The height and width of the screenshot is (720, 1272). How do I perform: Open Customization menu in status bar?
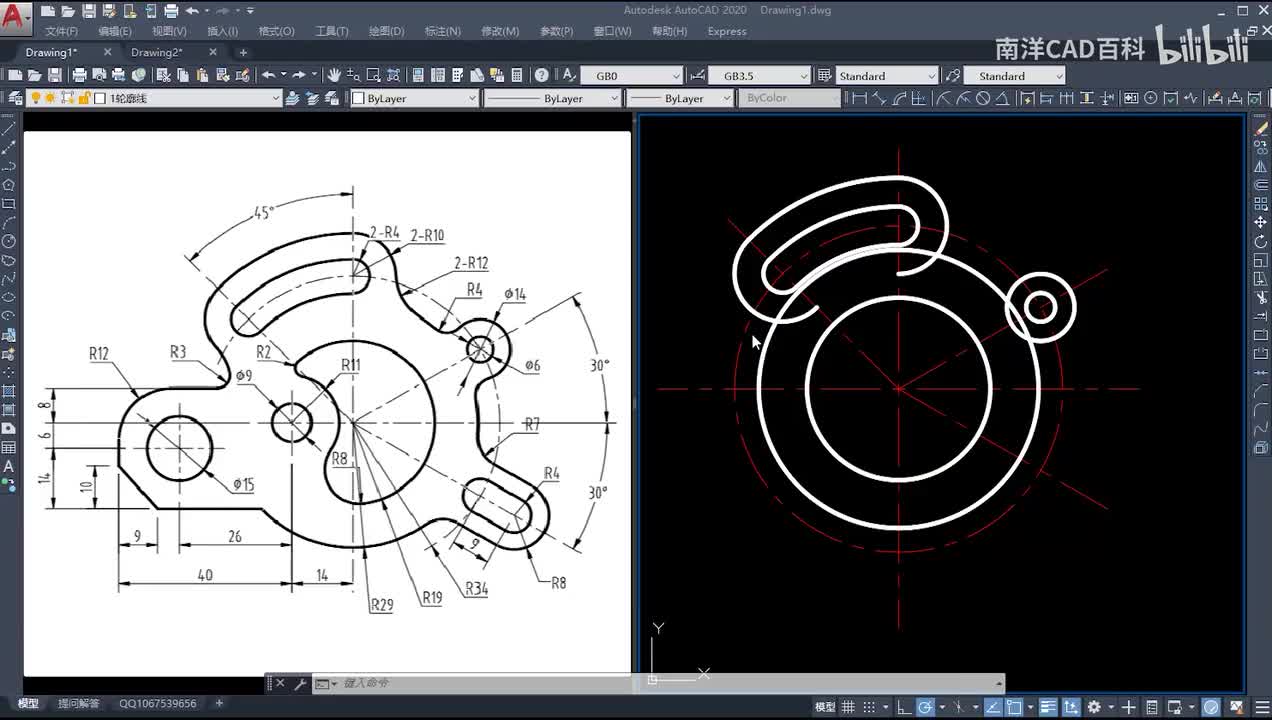pyautogui.click(x=1262, y=707)
